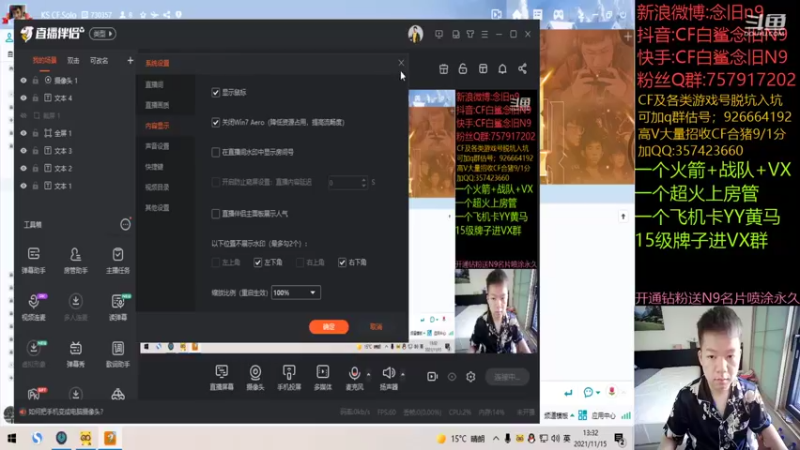Viewport: 800px width, 450px height.
Task: Add 直播屏幕 screen capture source
Action: point(221,378)
